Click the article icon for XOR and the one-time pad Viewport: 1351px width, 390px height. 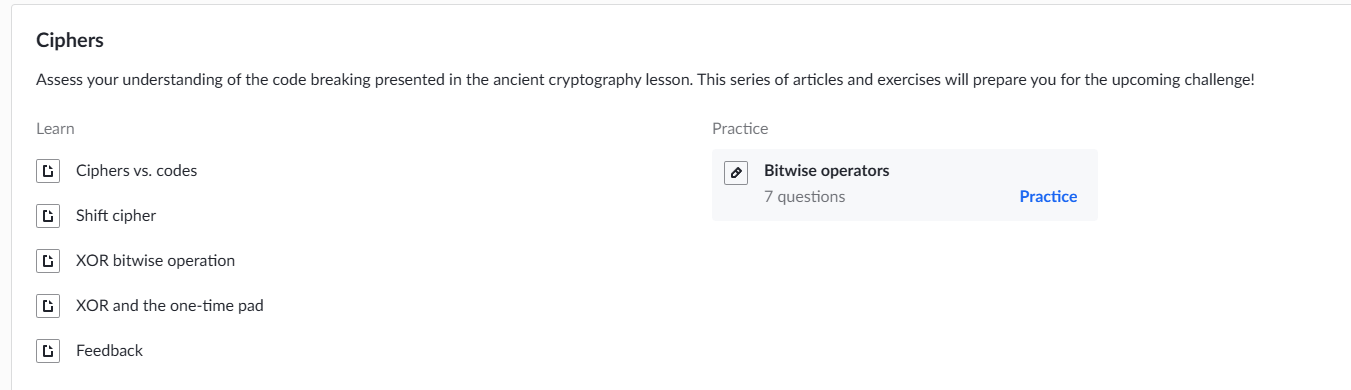point(47,306)
